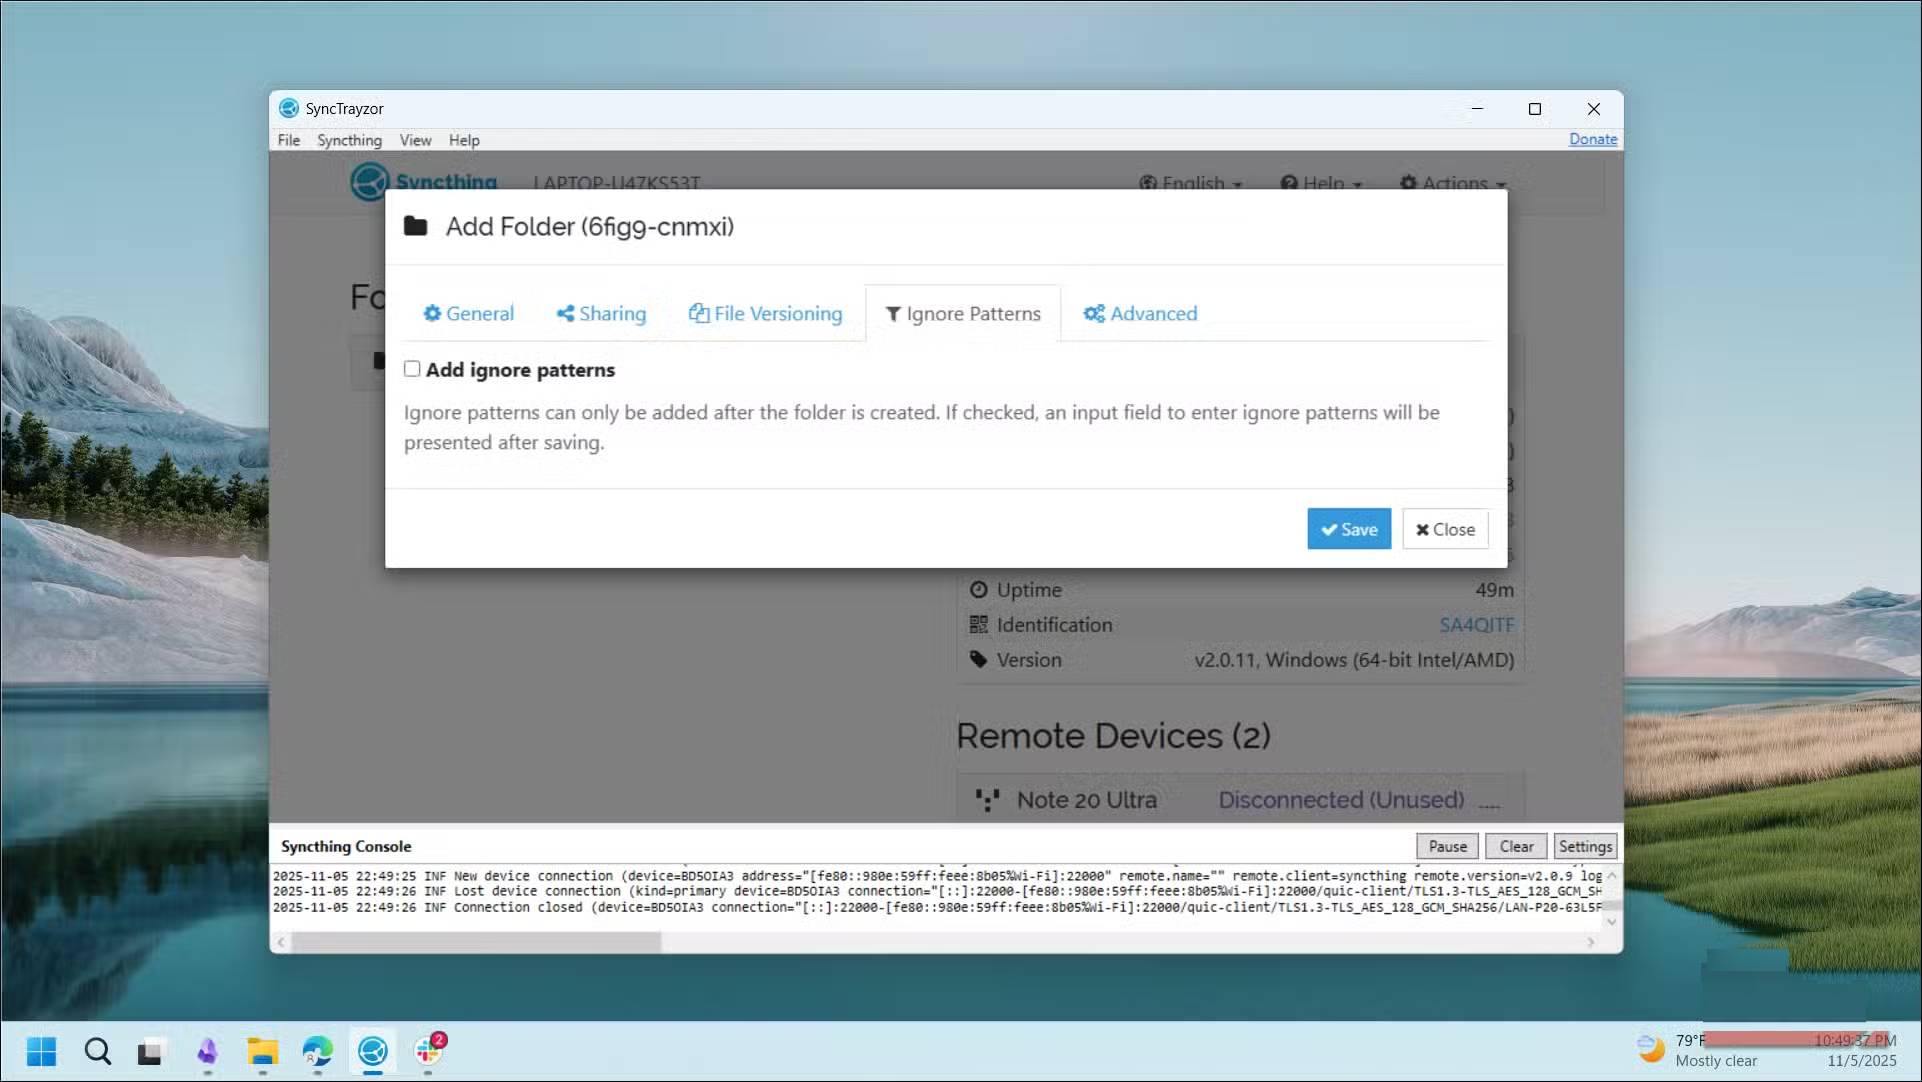
Task: Open Slack from the taskbar
Action: 428,1051
